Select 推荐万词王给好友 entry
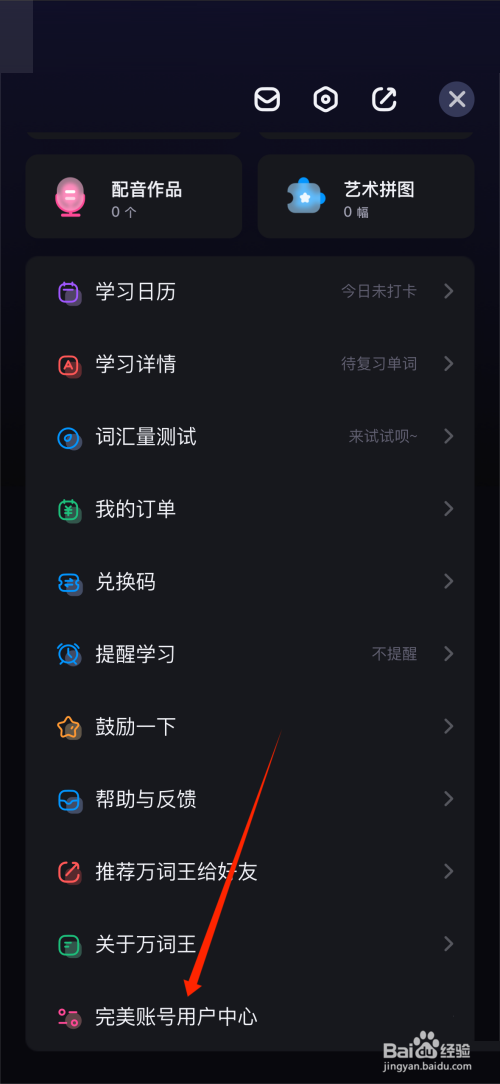Image resolution: width=500 pixels, height=1084 pixels. 250,872
